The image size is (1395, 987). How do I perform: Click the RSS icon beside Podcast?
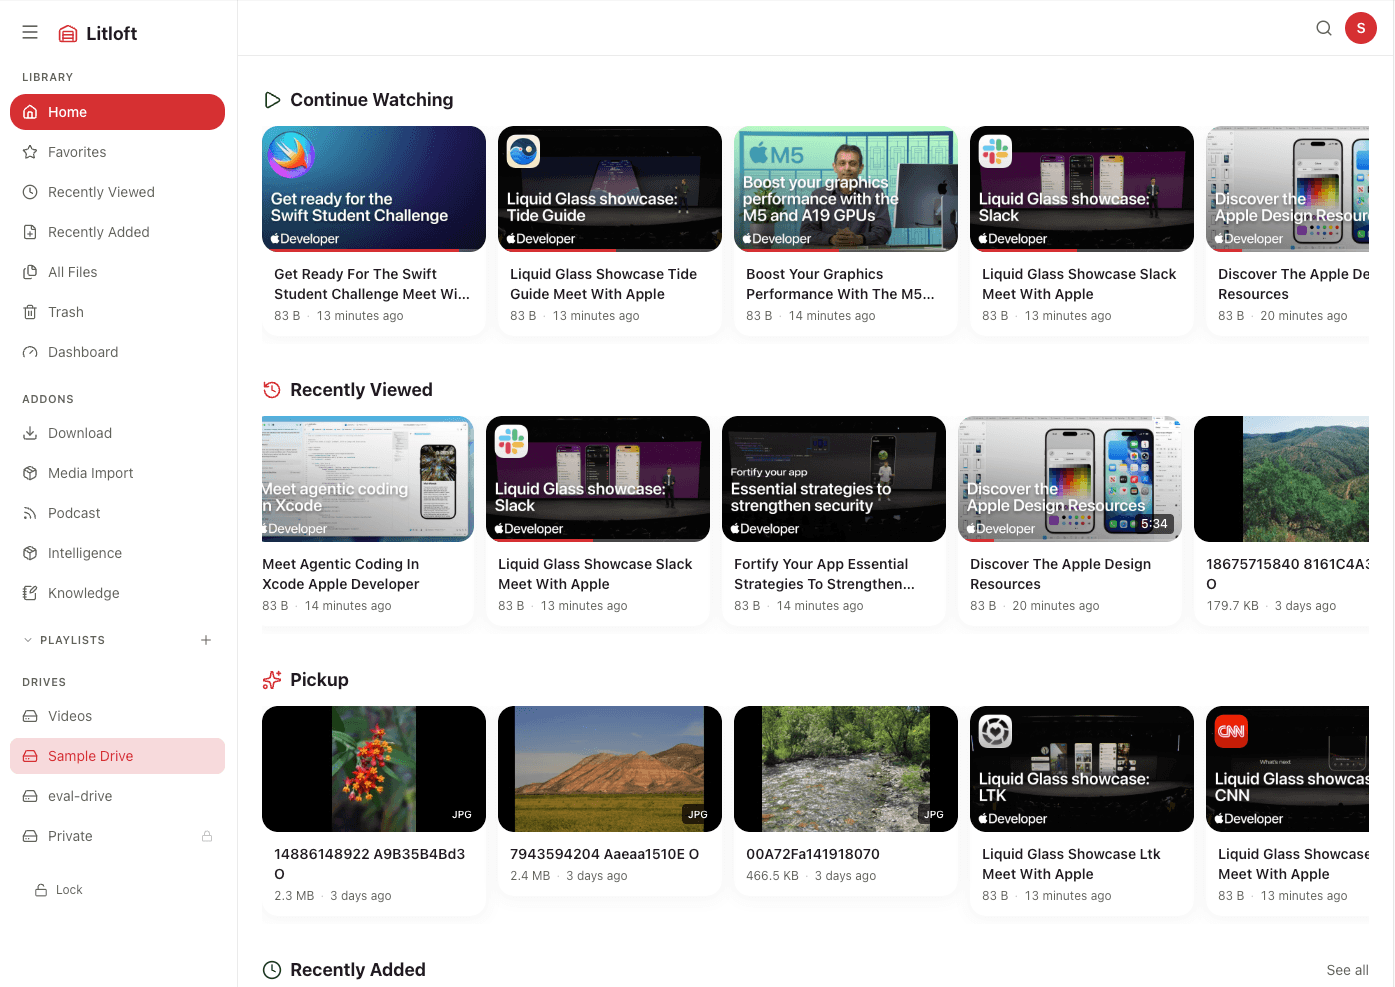click(x=30, y=513)
